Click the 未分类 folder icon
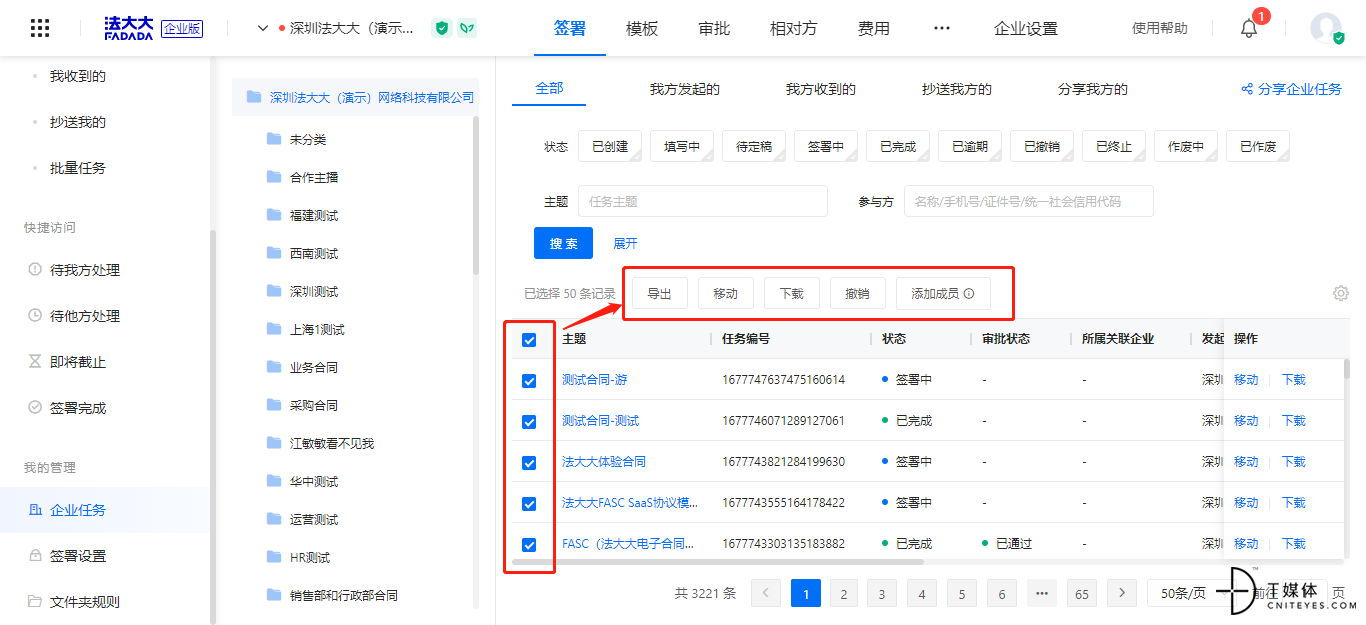 274,139
